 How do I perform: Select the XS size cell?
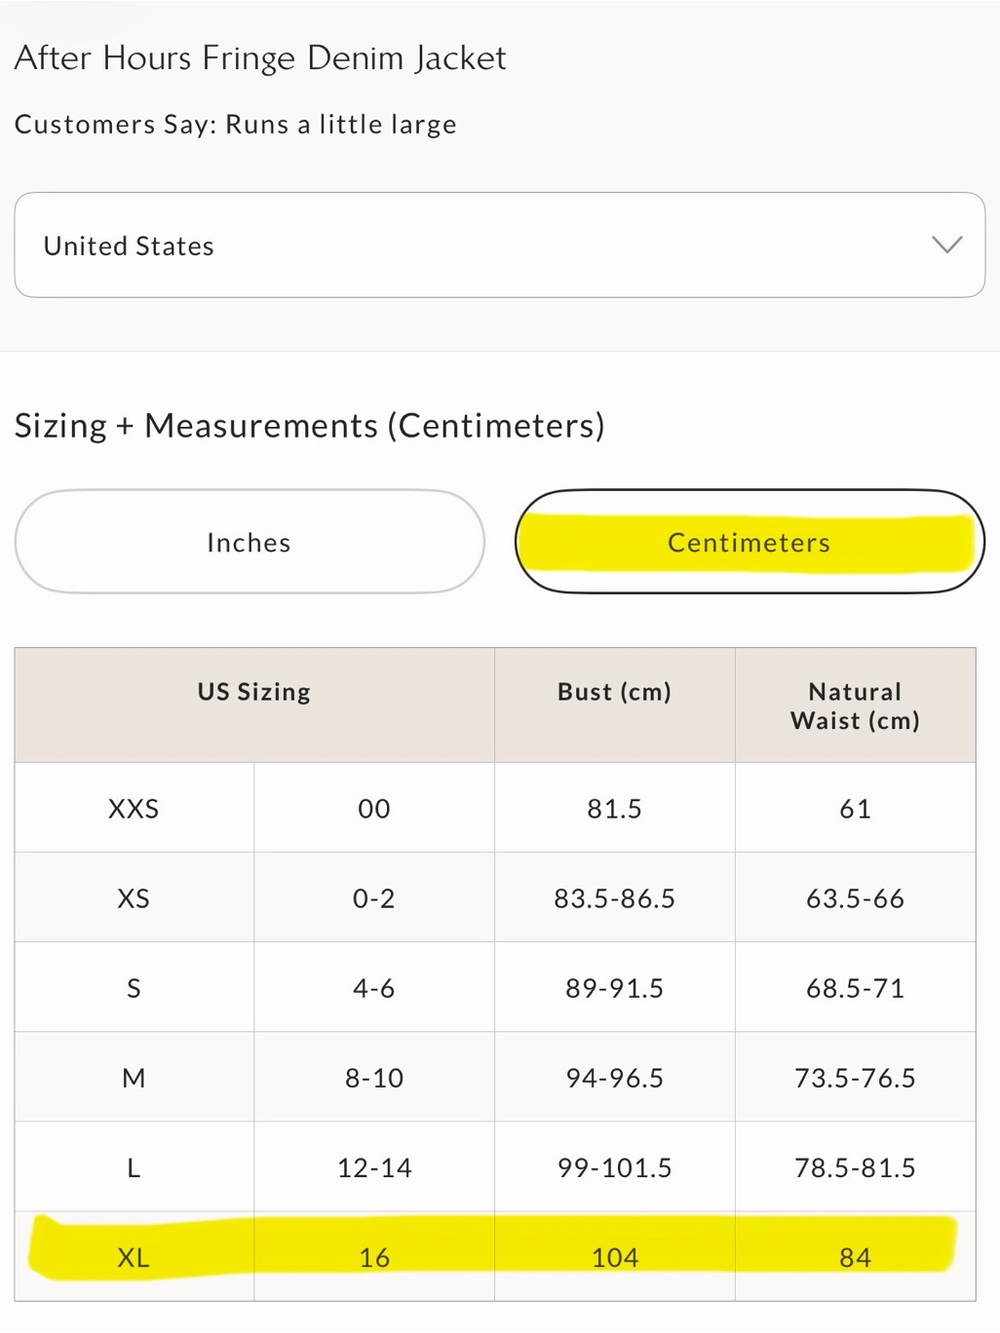tap(134, 898)
